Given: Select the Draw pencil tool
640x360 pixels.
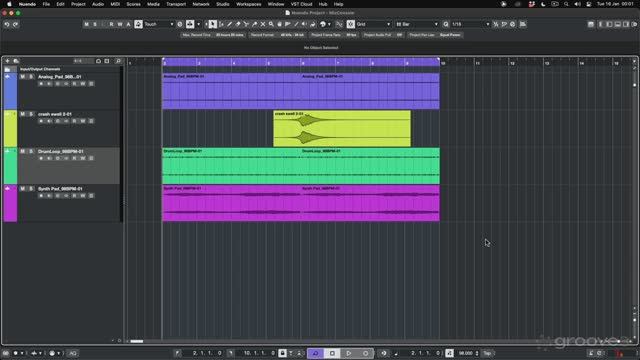Looking at the screenshot, I should (229, 24).
